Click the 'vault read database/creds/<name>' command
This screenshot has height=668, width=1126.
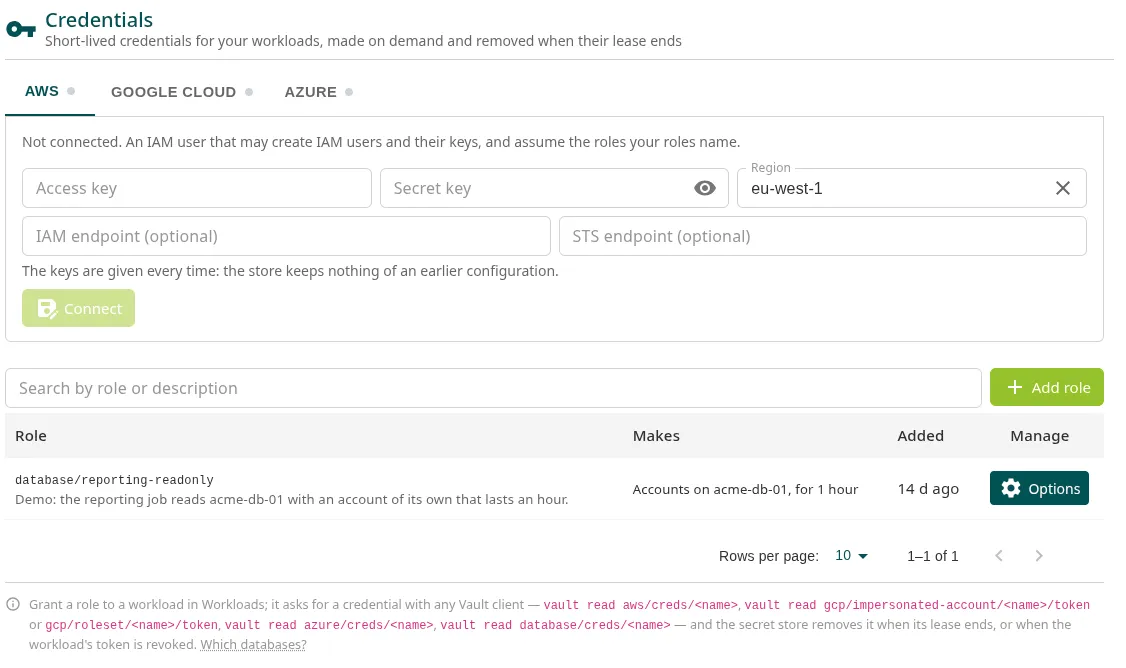(556, 625)
